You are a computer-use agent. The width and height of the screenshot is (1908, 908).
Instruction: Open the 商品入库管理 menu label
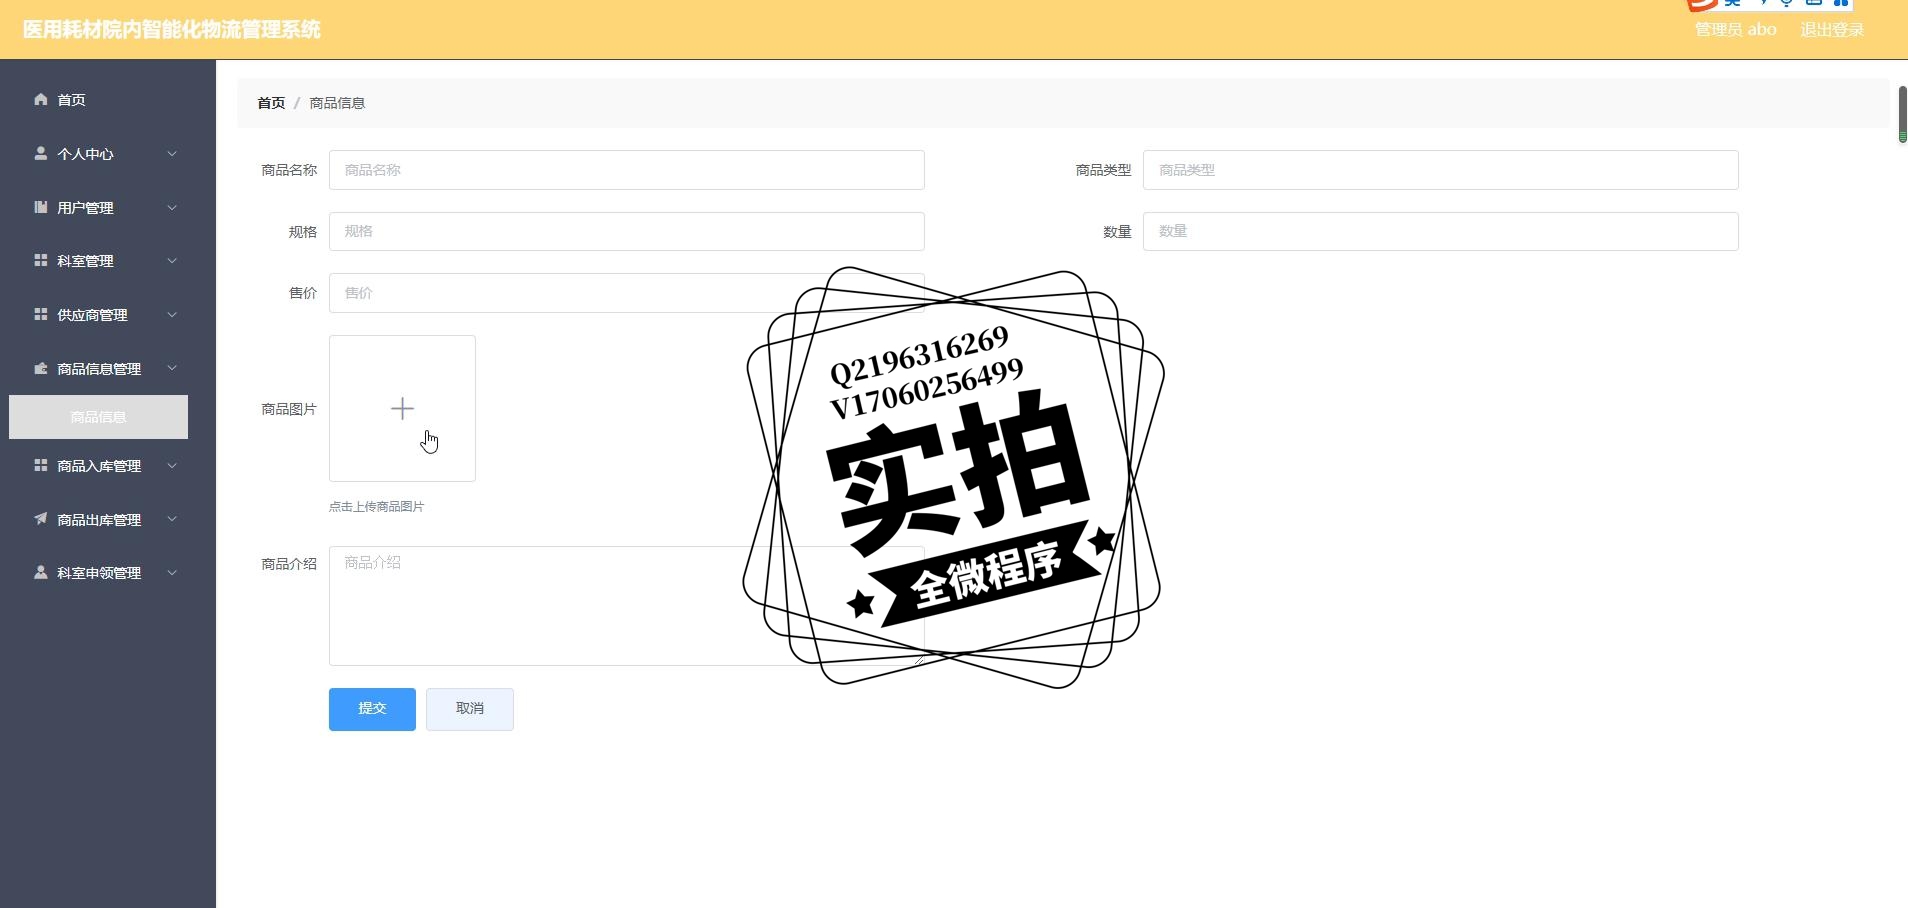coord(99,466)
